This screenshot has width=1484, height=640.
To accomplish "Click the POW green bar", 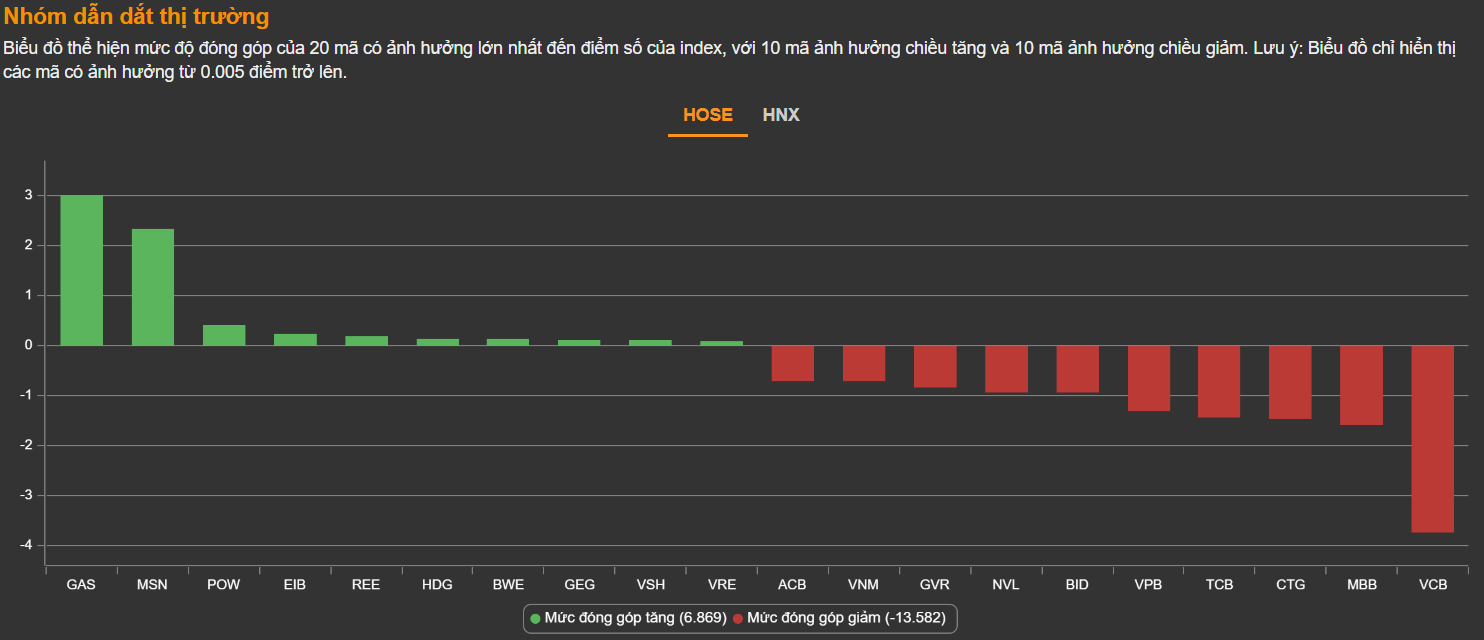I will click(x=224, y=335).
